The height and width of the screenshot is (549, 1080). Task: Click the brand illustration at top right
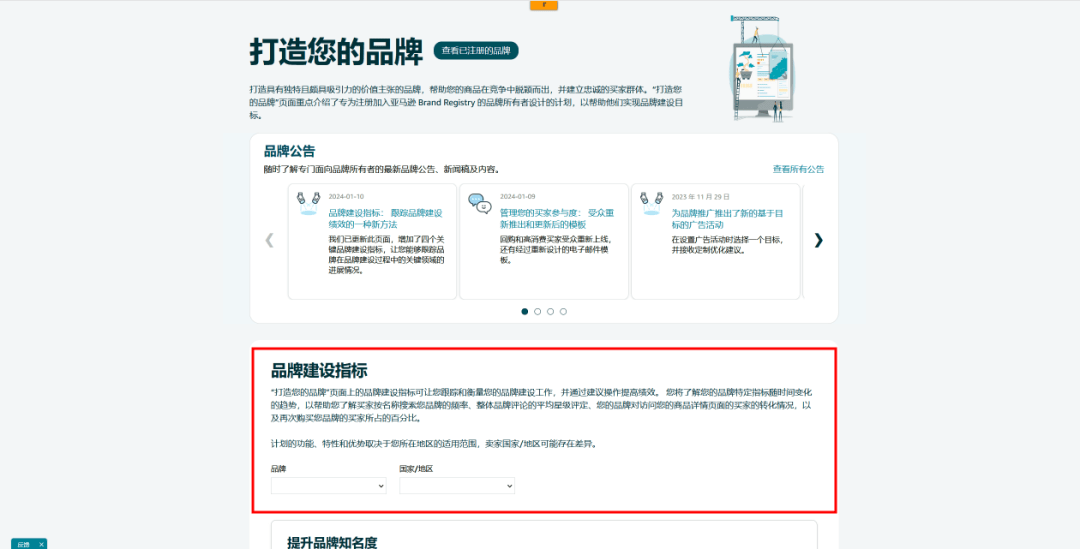762,68
